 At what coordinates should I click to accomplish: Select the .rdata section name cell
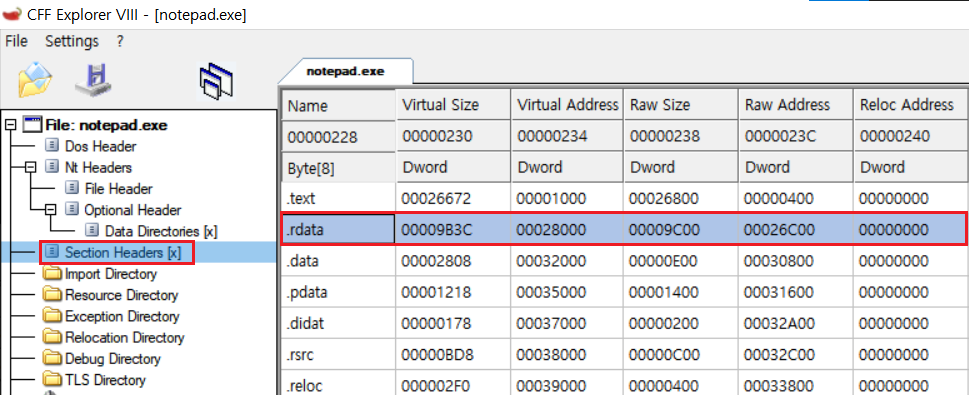(x=338, y=229)
